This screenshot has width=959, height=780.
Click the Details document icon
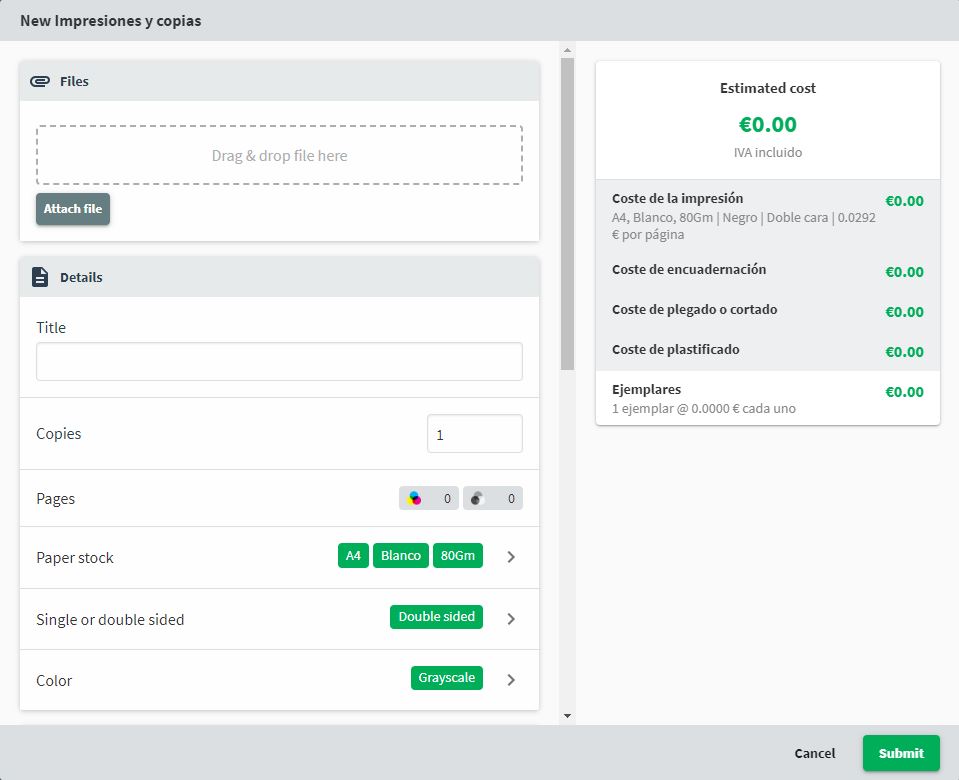pyautogui.click(x=40, y=277)
